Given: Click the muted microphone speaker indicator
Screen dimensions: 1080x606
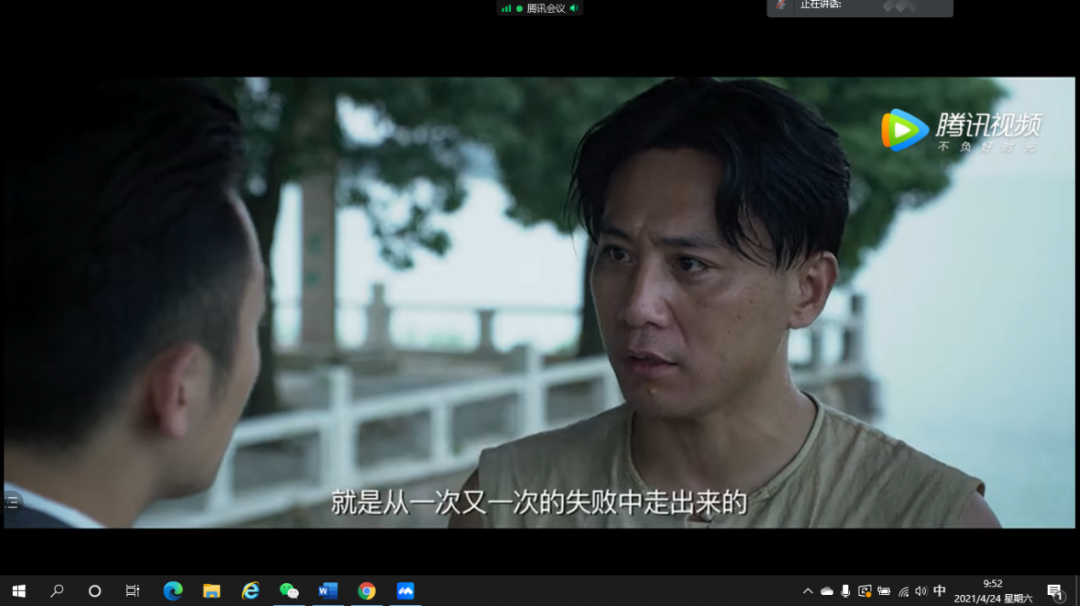Looking at the screenshot, I should coord(781,6).
